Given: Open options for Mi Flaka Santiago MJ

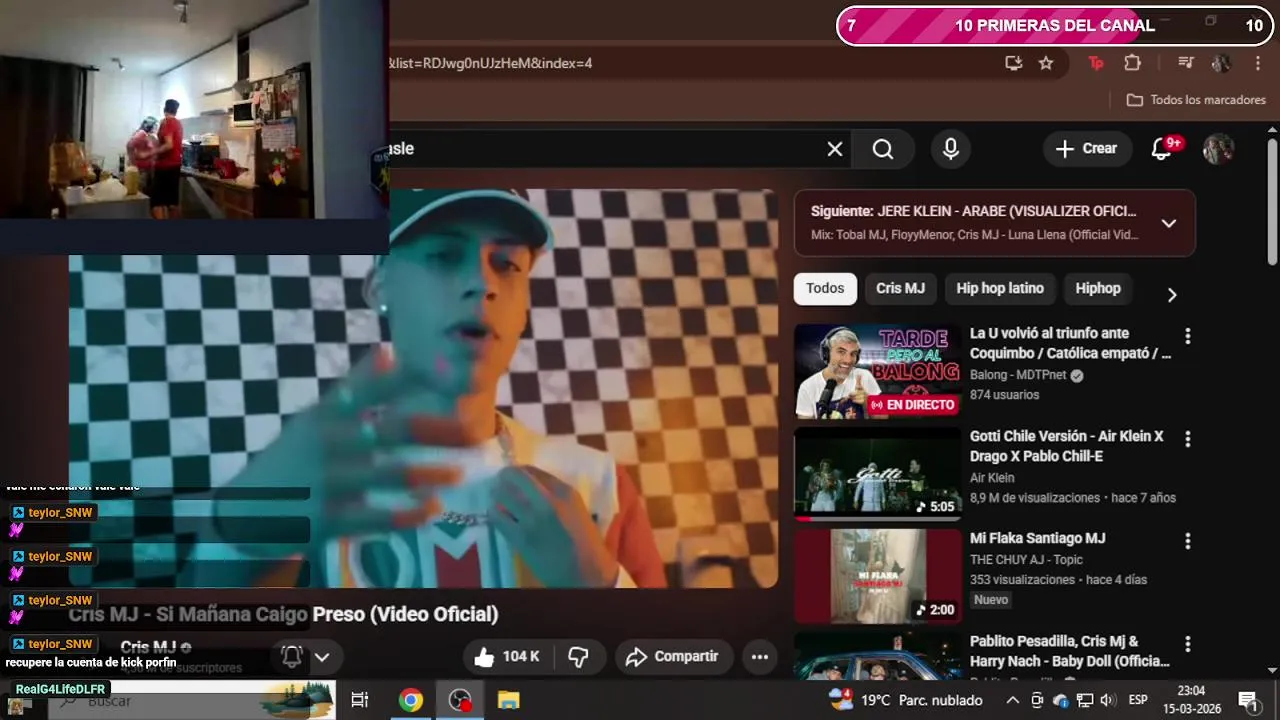Looking at the screenshot, I should coord(1188,541).
